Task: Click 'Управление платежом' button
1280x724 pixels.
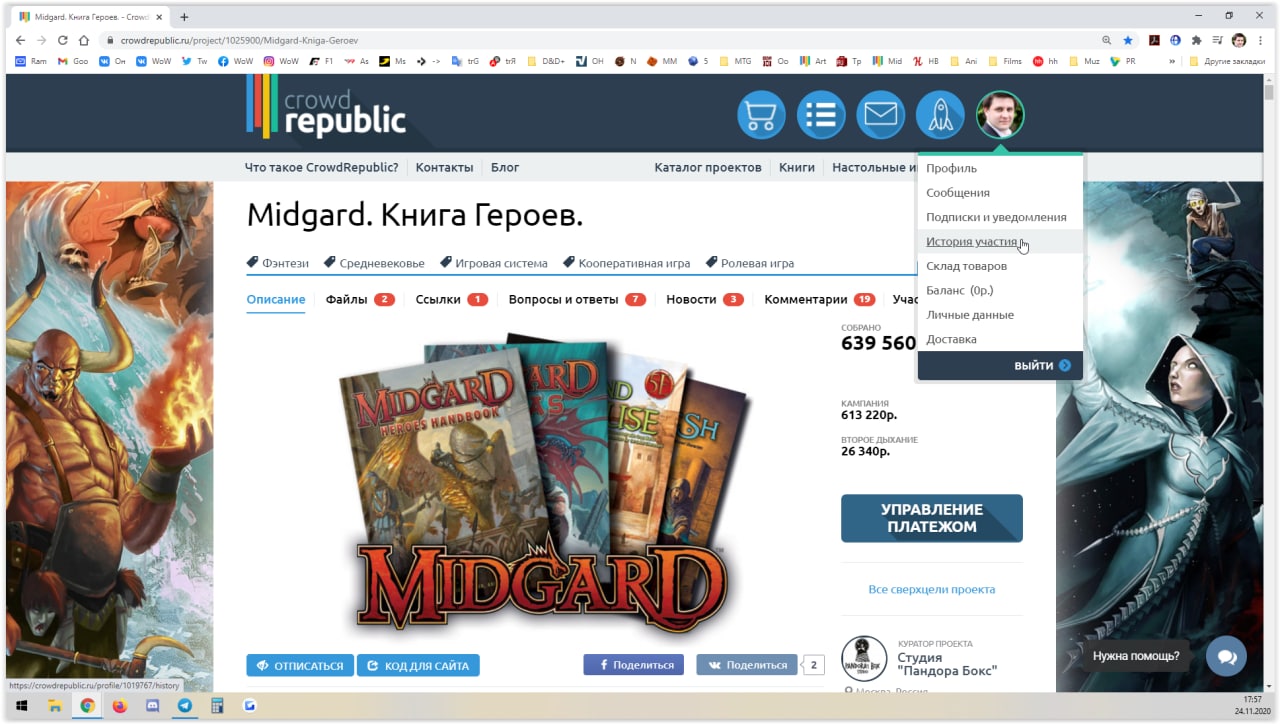Action: click(932, 518)
